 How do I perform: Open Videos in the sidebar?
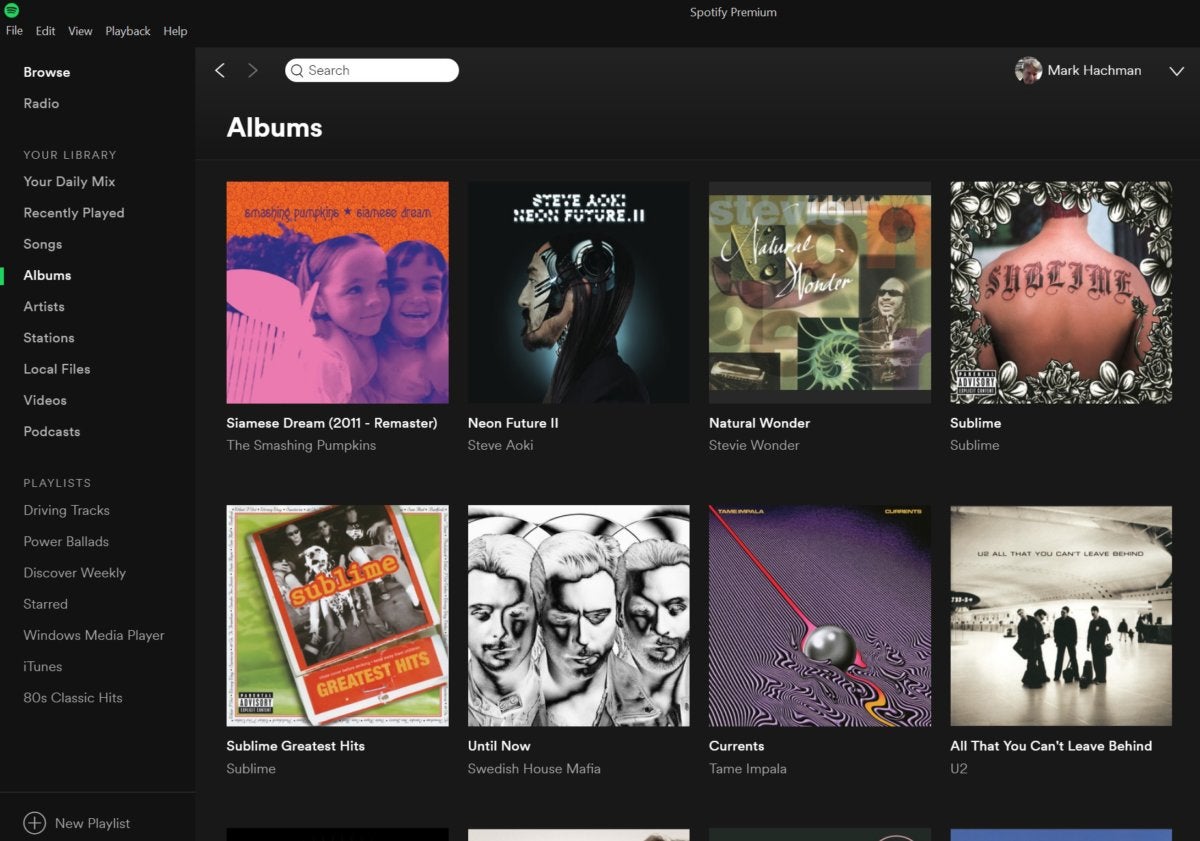[x=45, y=400]
